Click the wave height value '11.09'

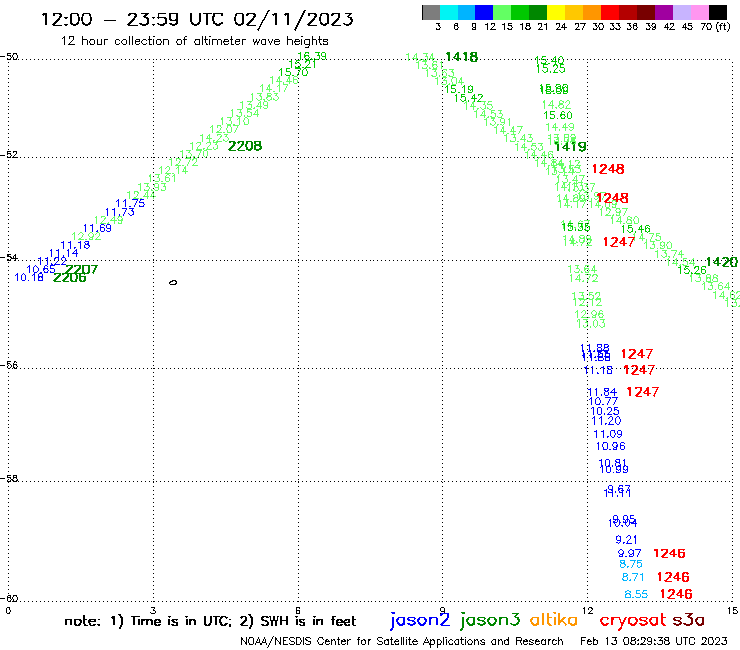608,434
